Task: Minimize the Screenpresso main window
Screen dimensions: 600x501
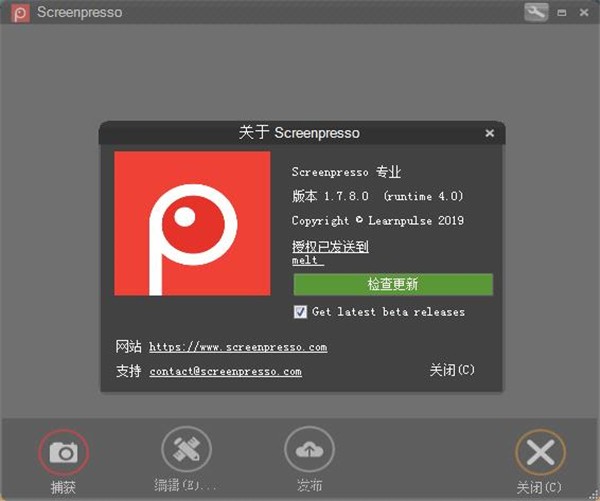Action: [x=562, y=13]
